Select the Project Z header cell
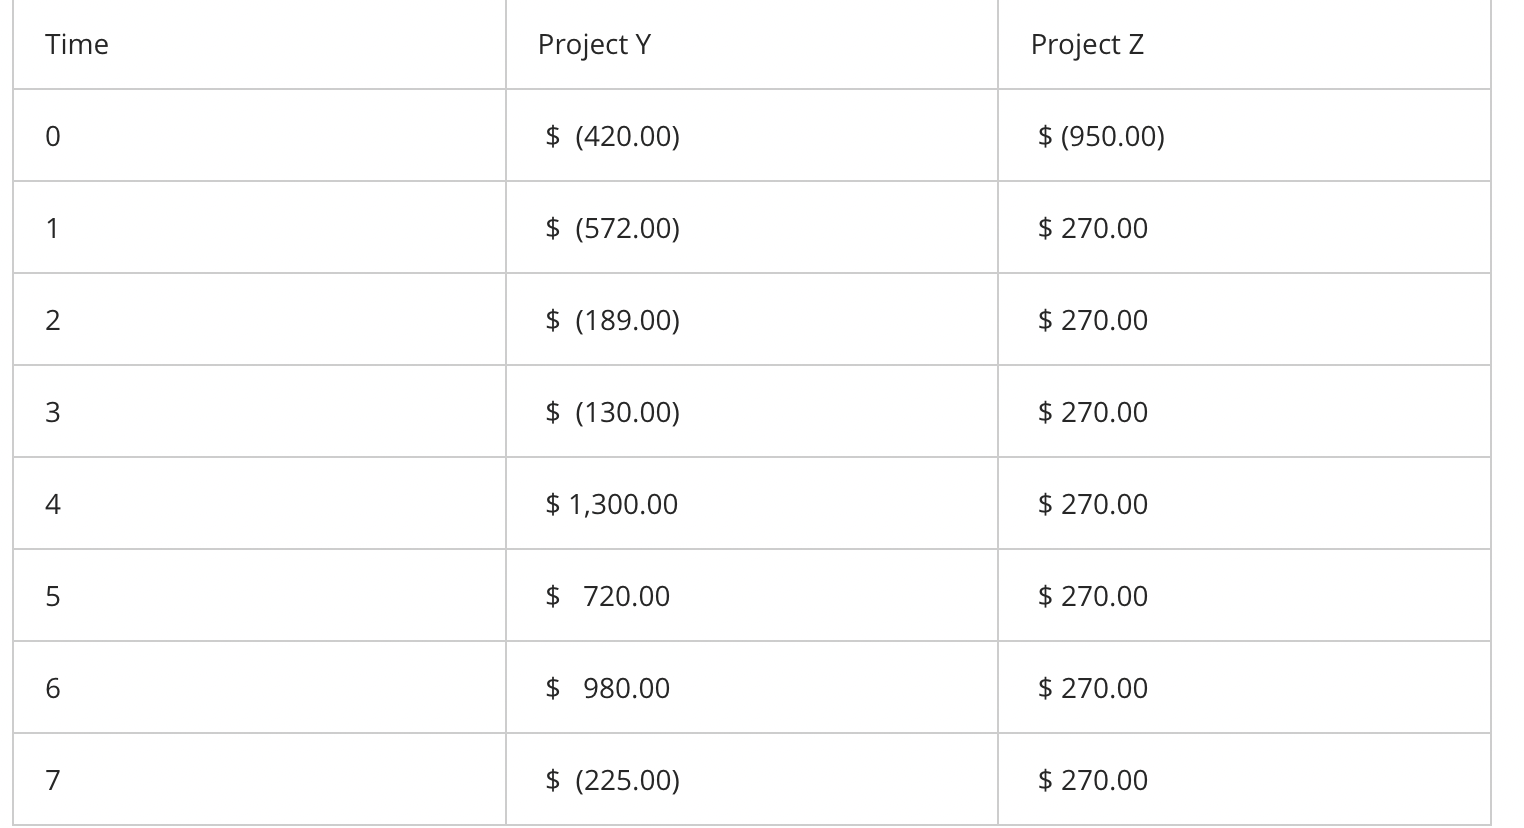The width and height of the screenshot is (1524, 828). pyautogui.click(x=1087, y=45)
